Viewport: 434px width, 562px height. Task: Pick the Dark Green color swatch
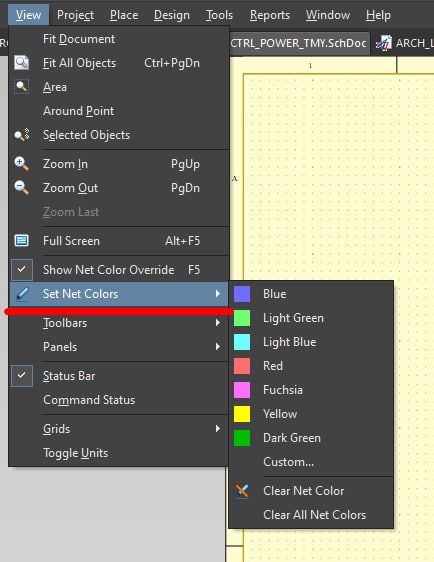242,438
